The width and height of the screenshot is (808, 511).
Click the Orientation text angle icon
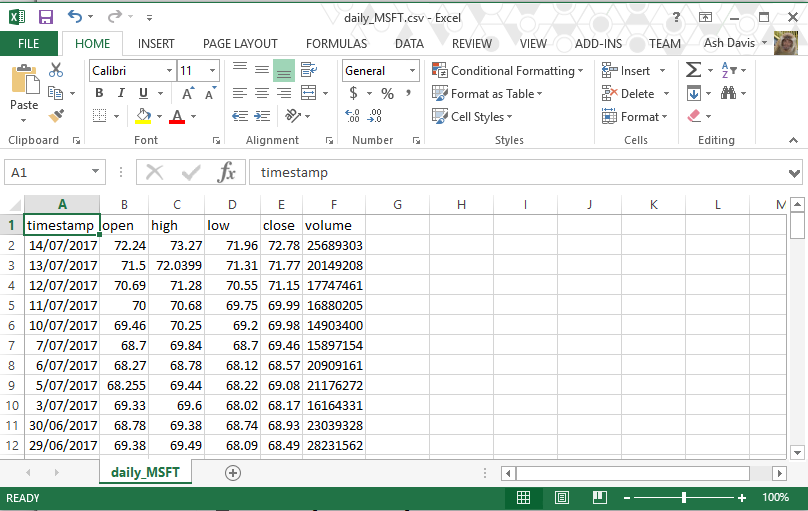point(293,116)
